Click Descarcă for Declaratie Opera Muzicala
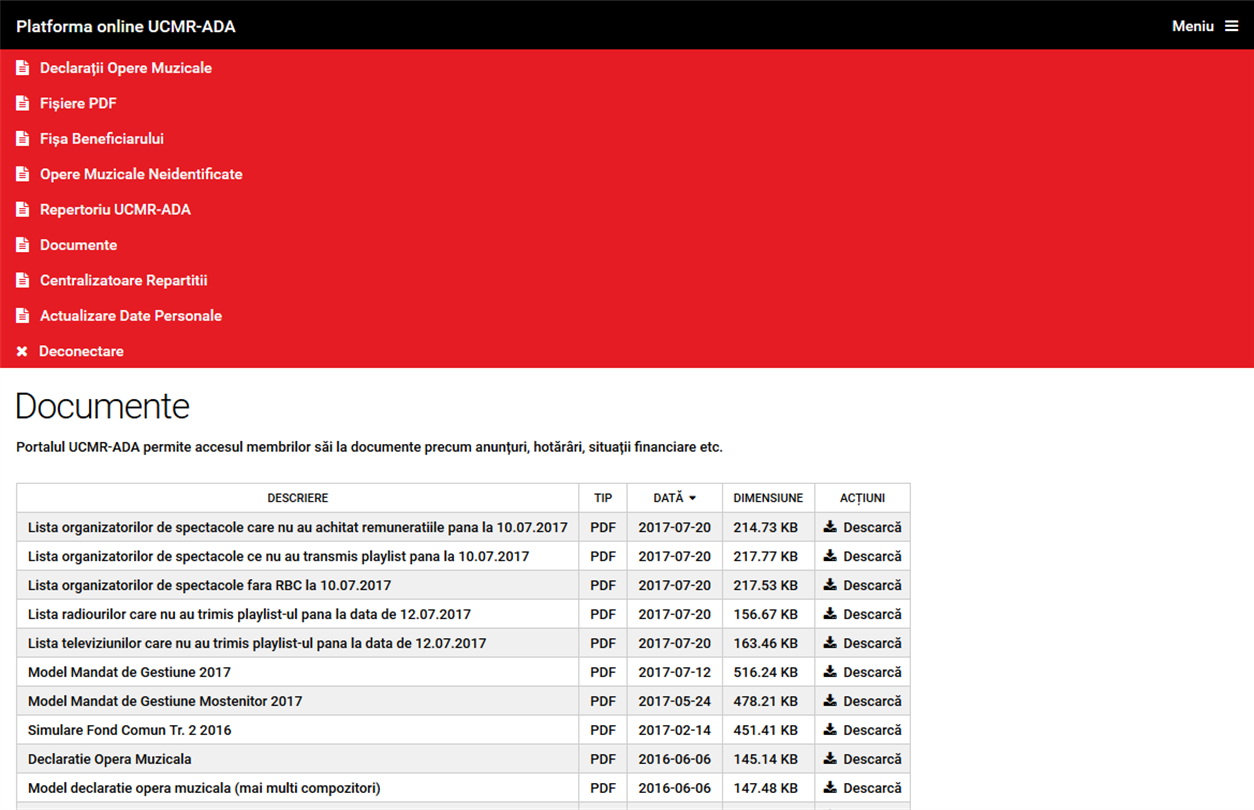1254x810 pixels. (872, 759)
